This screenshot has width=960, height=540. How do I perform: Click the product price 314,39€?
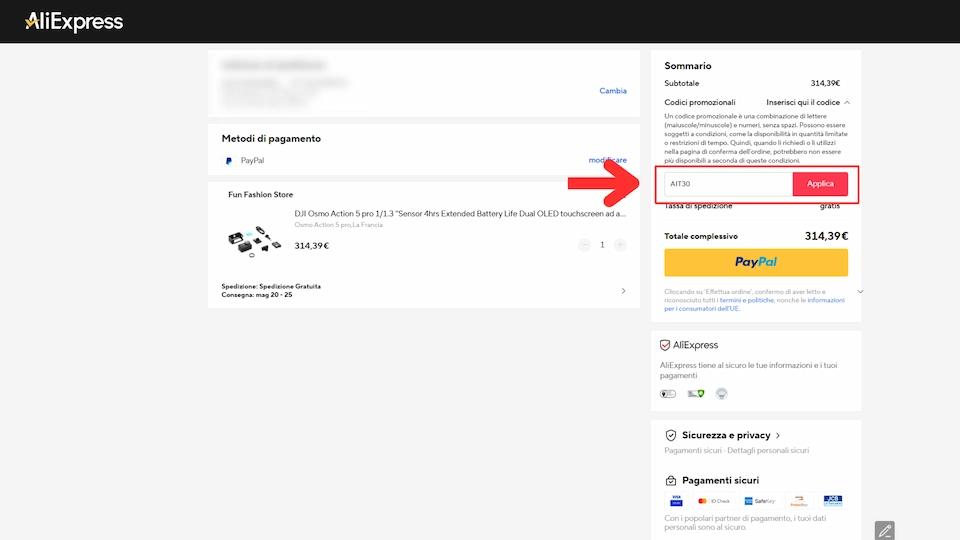click(312, 246)
